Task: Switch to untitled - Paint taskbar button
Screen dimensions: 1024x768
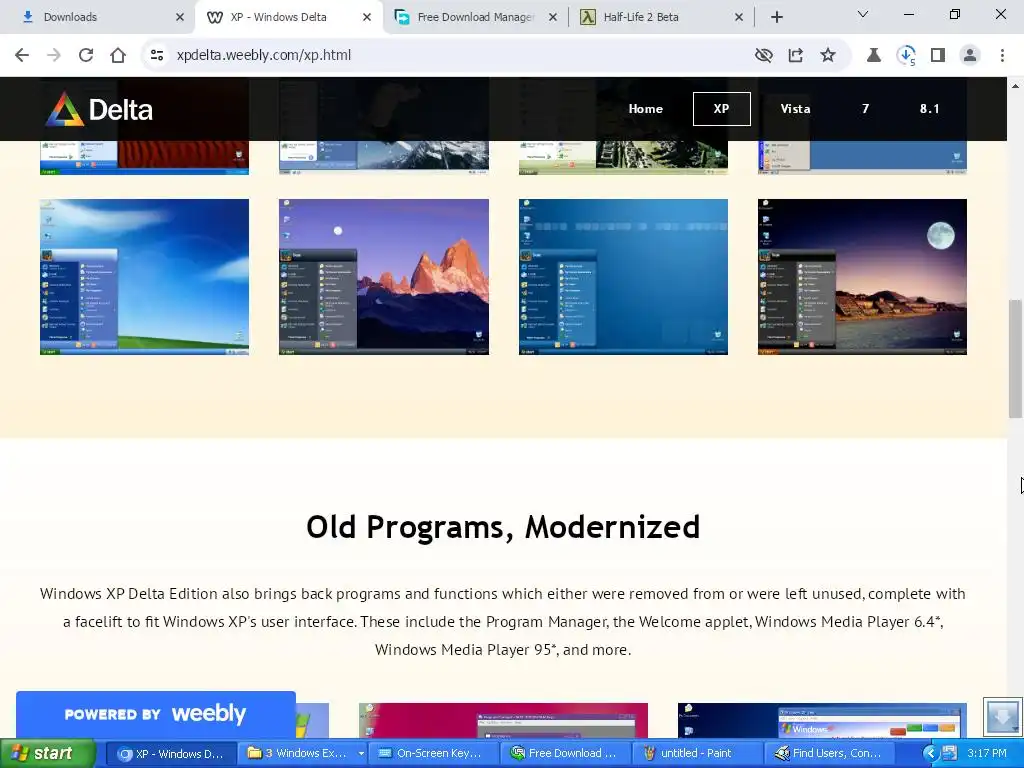Action: point(696,754)
